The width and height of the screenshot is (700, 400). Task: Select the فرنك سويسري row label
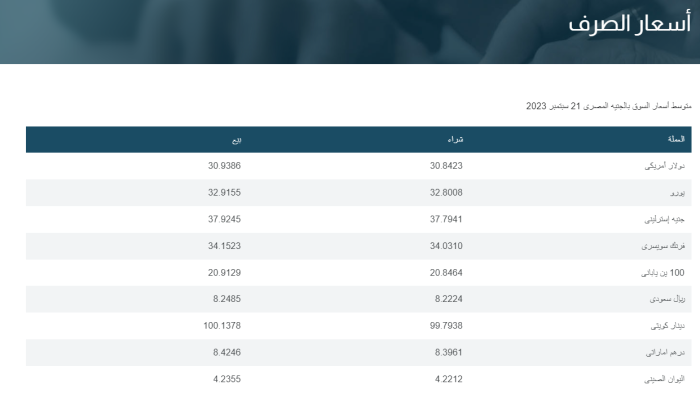[663, 246]
